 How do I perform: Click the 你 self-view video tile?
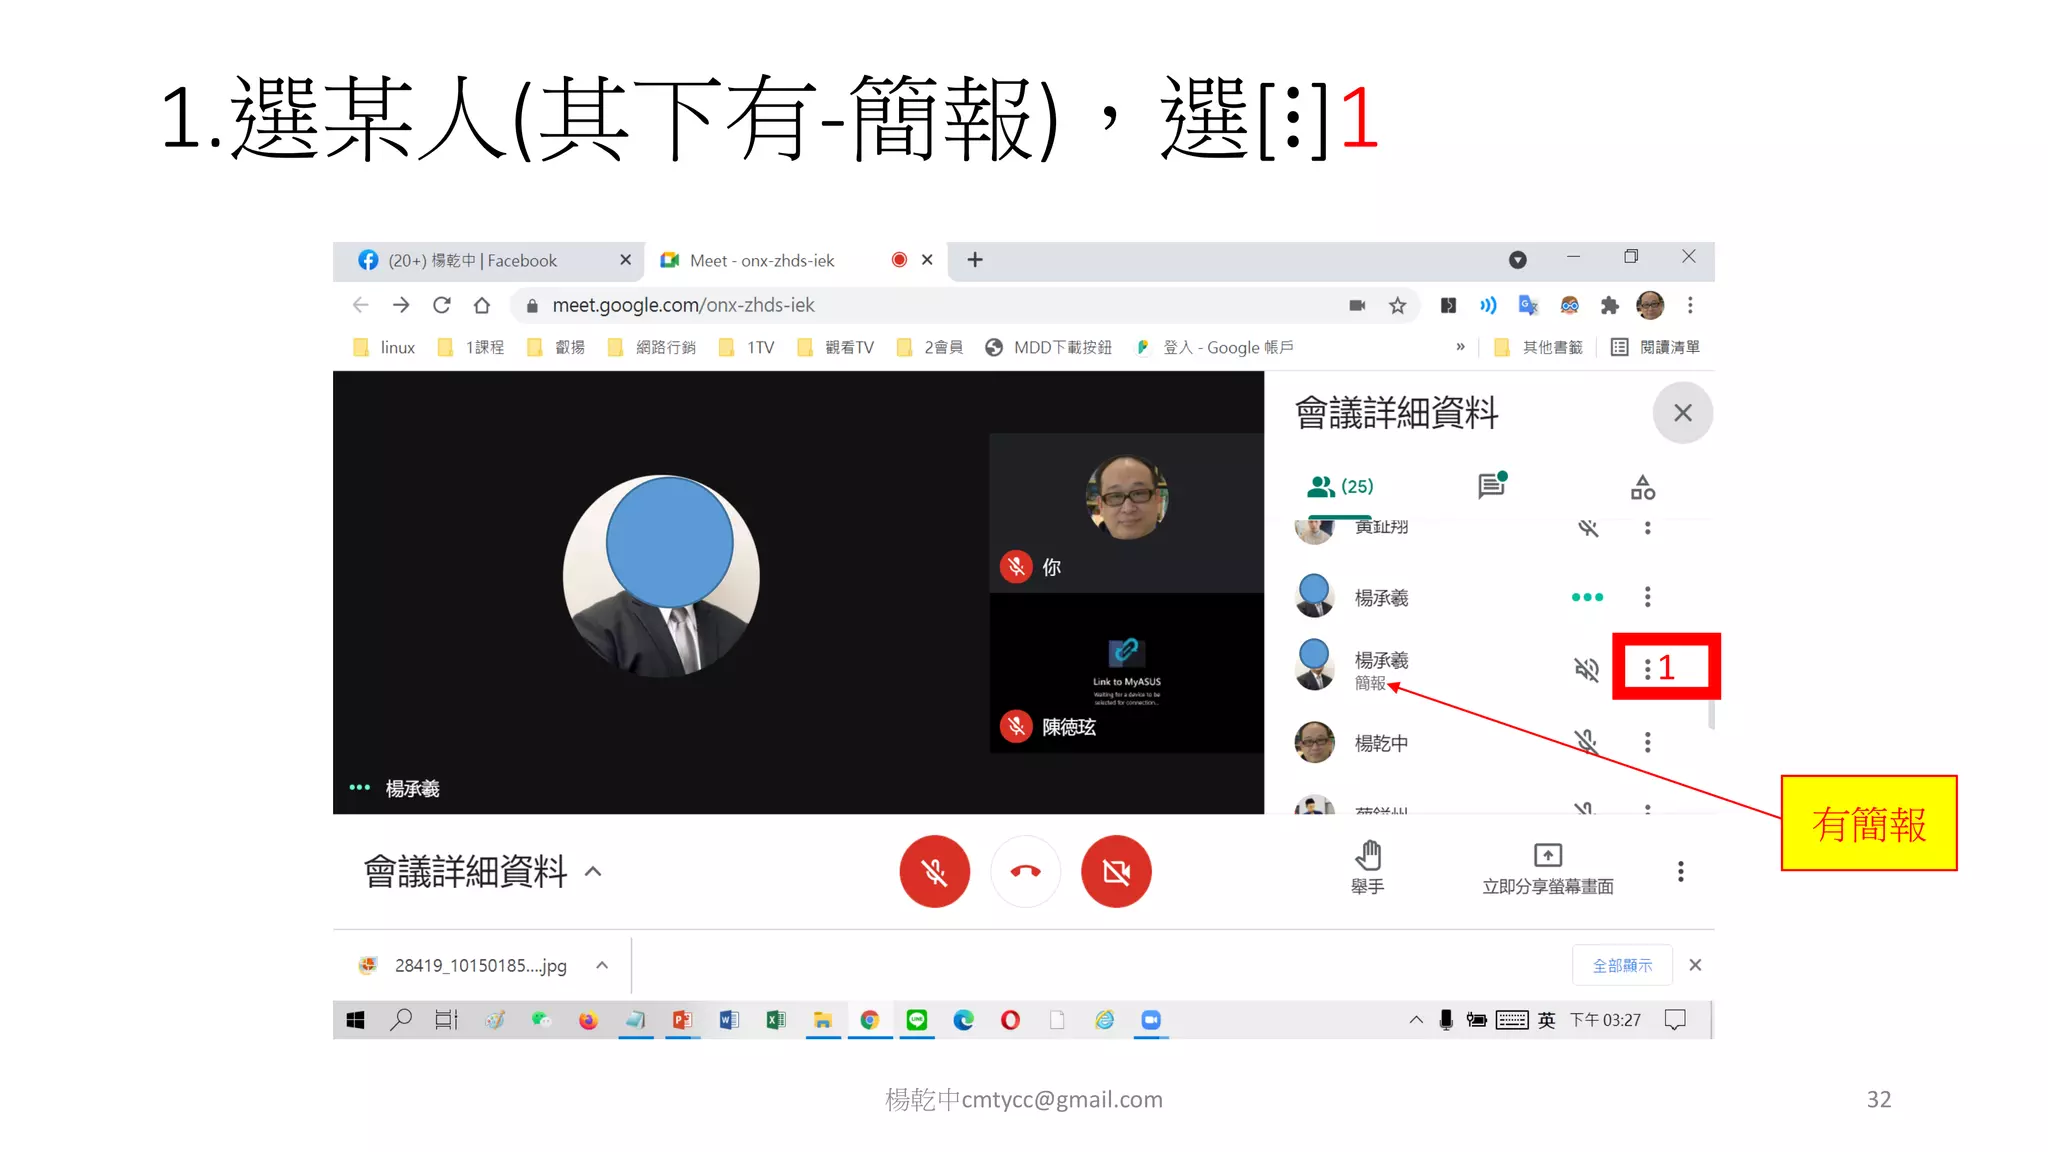(1127, 513)
